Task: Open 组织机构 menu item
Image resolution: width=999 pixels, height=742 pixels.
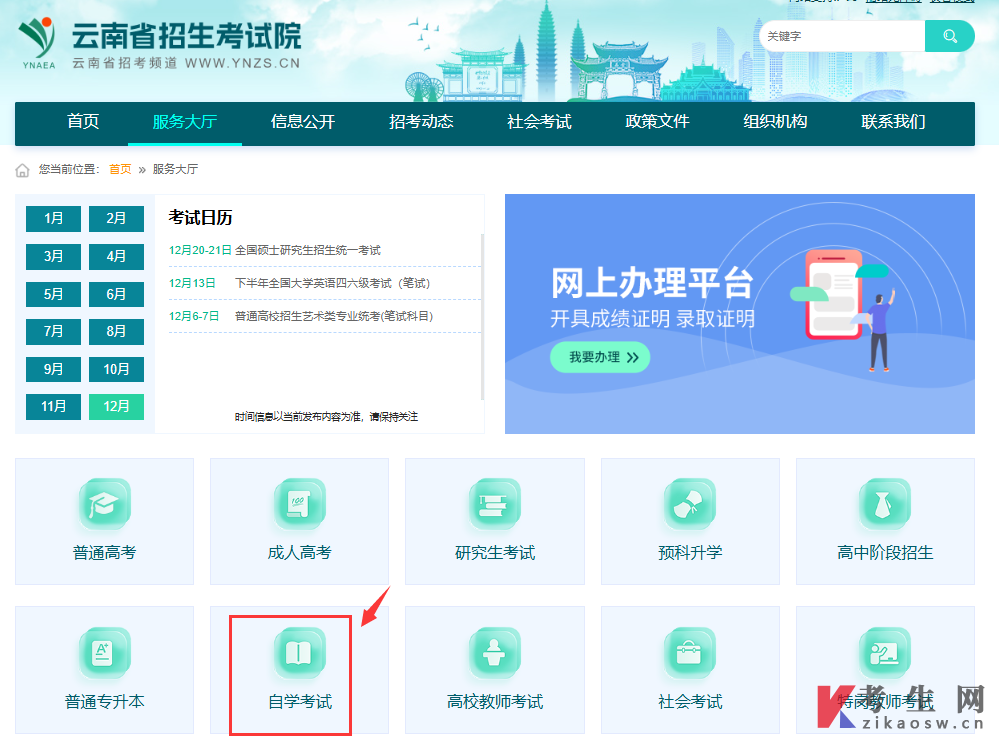Action: 775,122
